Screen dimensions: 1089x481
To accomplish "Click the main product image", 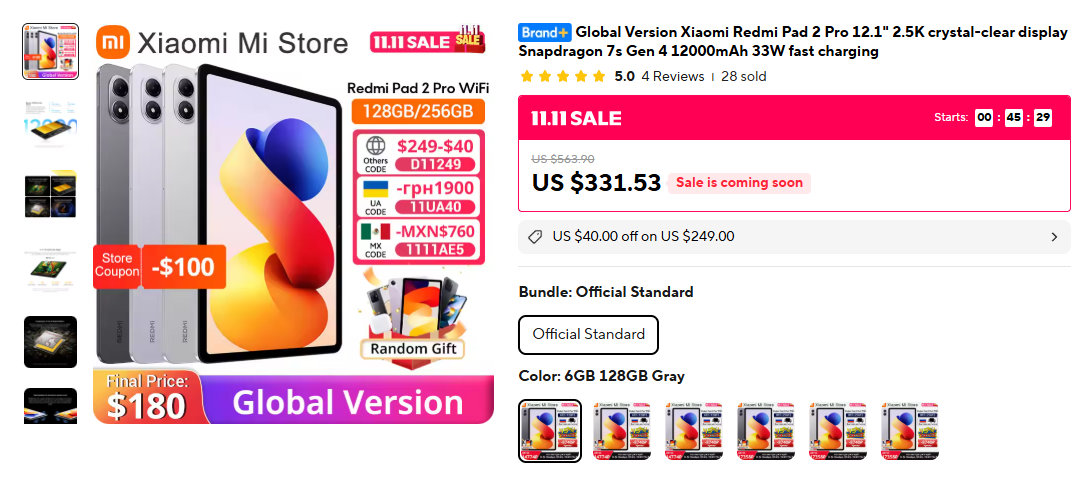I will 293,223.
